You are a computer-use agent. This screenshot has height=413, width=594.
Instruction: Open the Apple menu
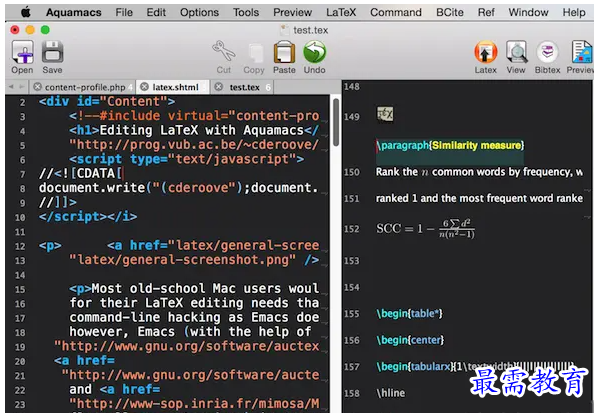(26, 13)
